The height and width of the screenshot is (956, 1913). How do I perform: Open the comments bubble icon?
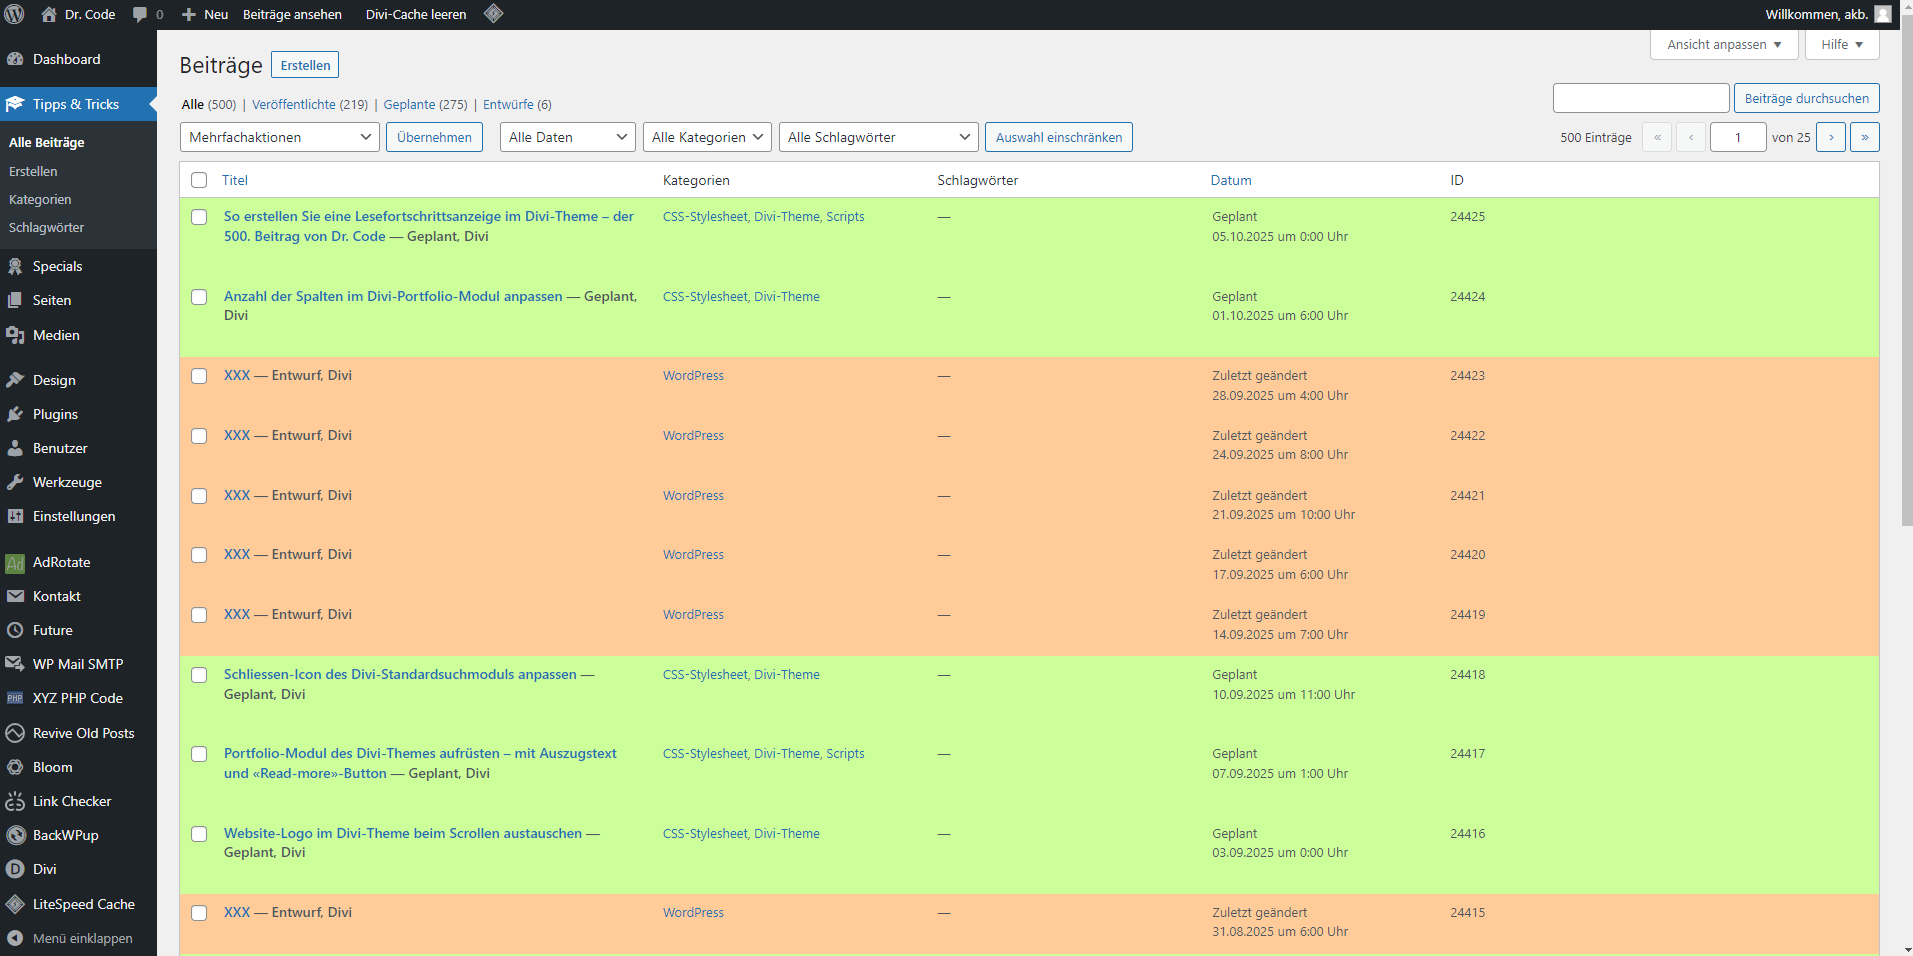pos(140,14)
